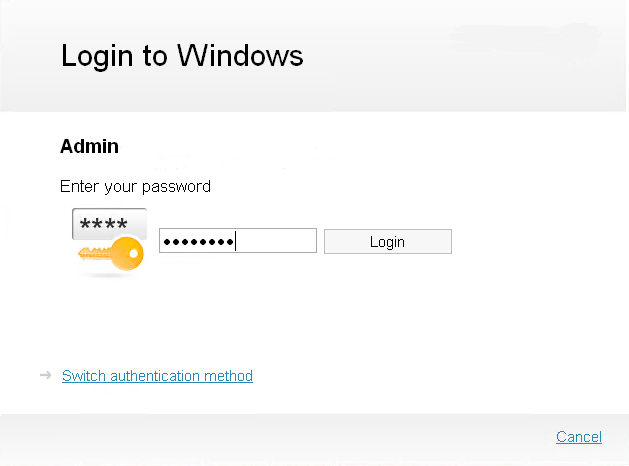Focus the password input field
The width and height of the screenshot is (629, 466).
click(x=238, y=241)
